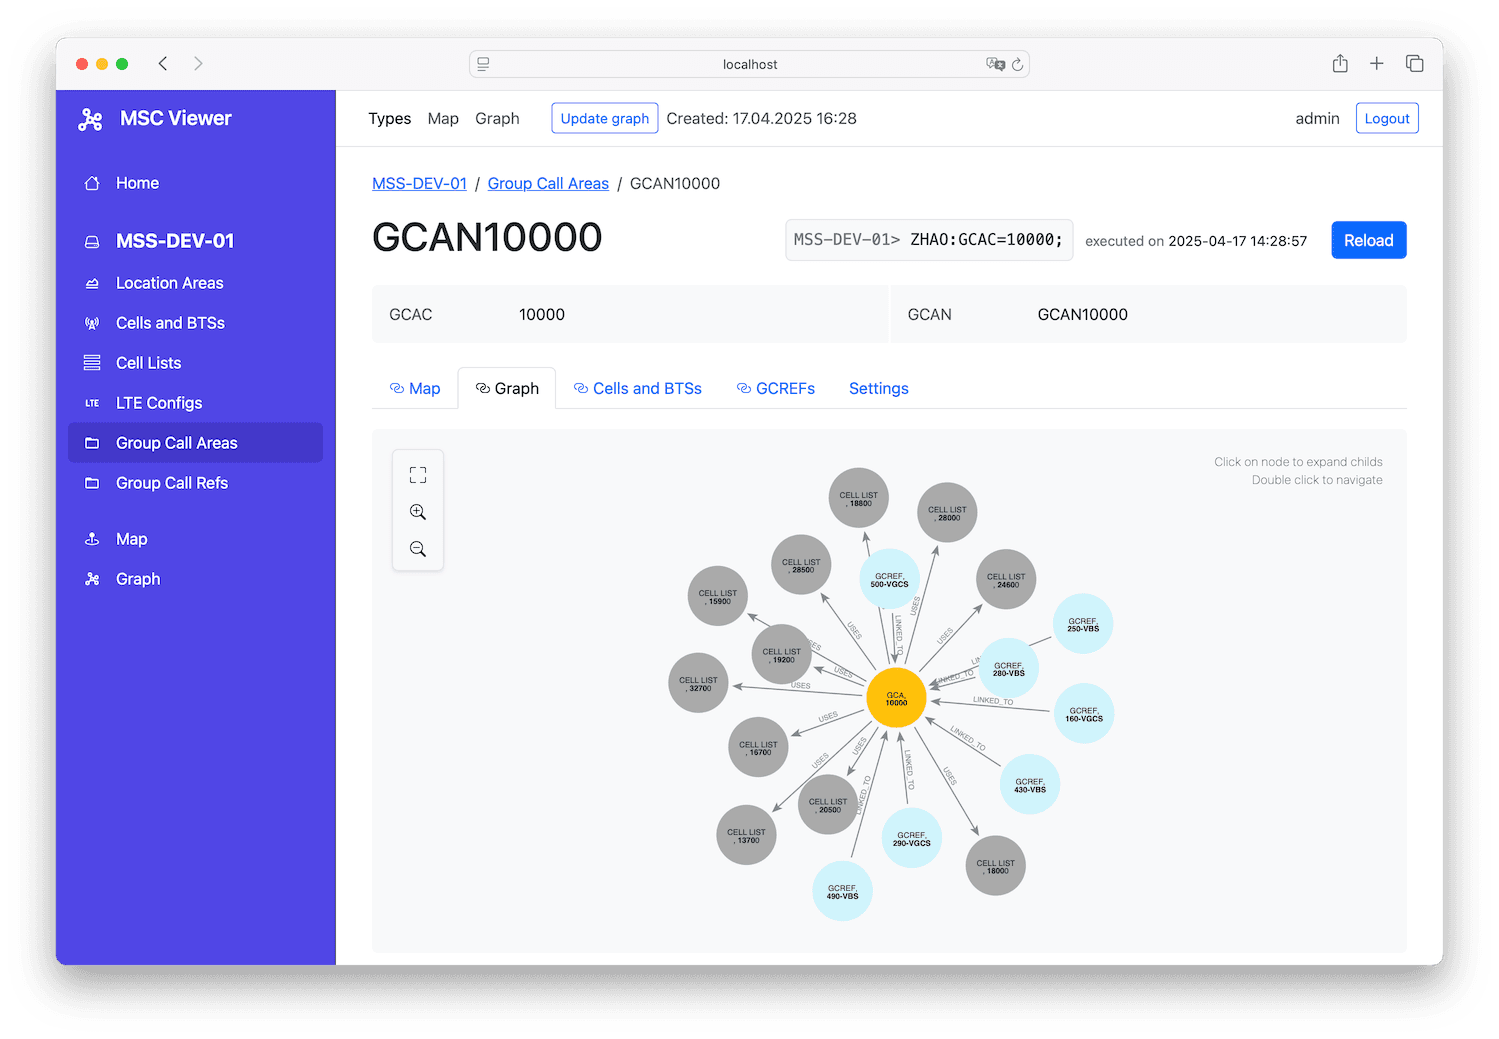Open a new browser tab
1499x1039 pixels.
pyautogui.click(x=1376, y=64)
